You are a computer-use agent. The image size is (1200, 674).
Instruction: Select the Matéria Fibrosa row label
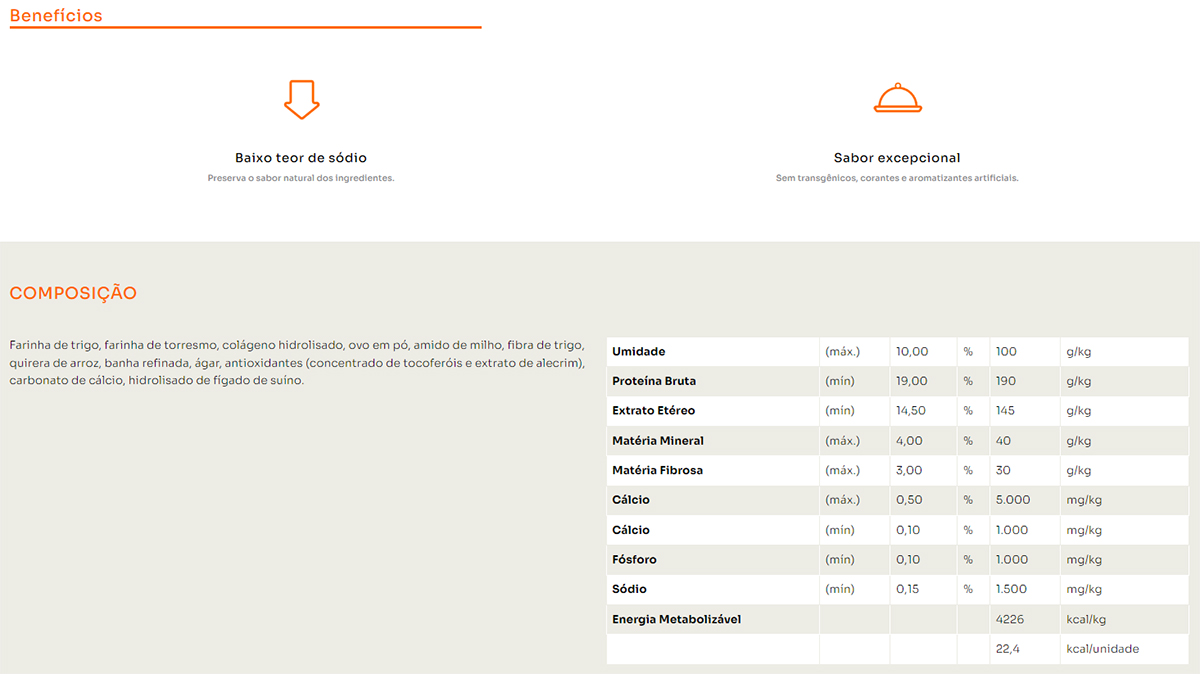point(657,470)
